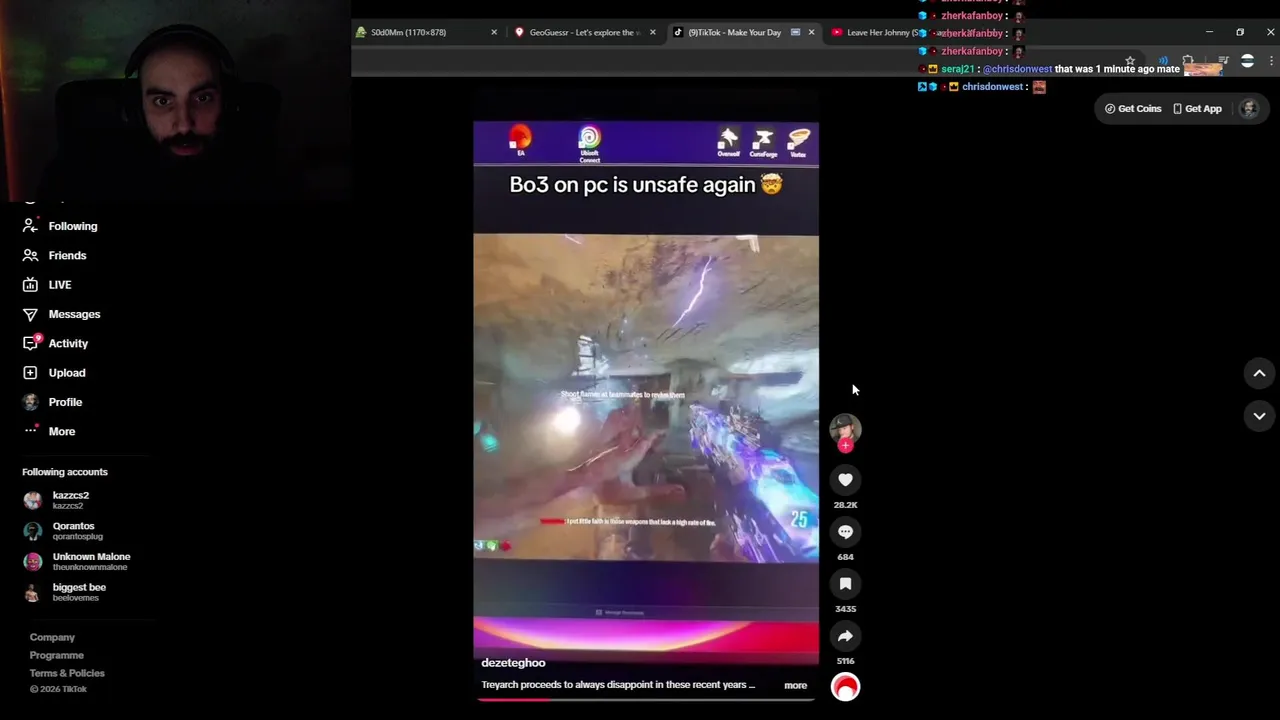Click the 'Treyarch proceeds to always disappoint' caption
This screenshot has height=720, width=1280.
tap(618, 685)
